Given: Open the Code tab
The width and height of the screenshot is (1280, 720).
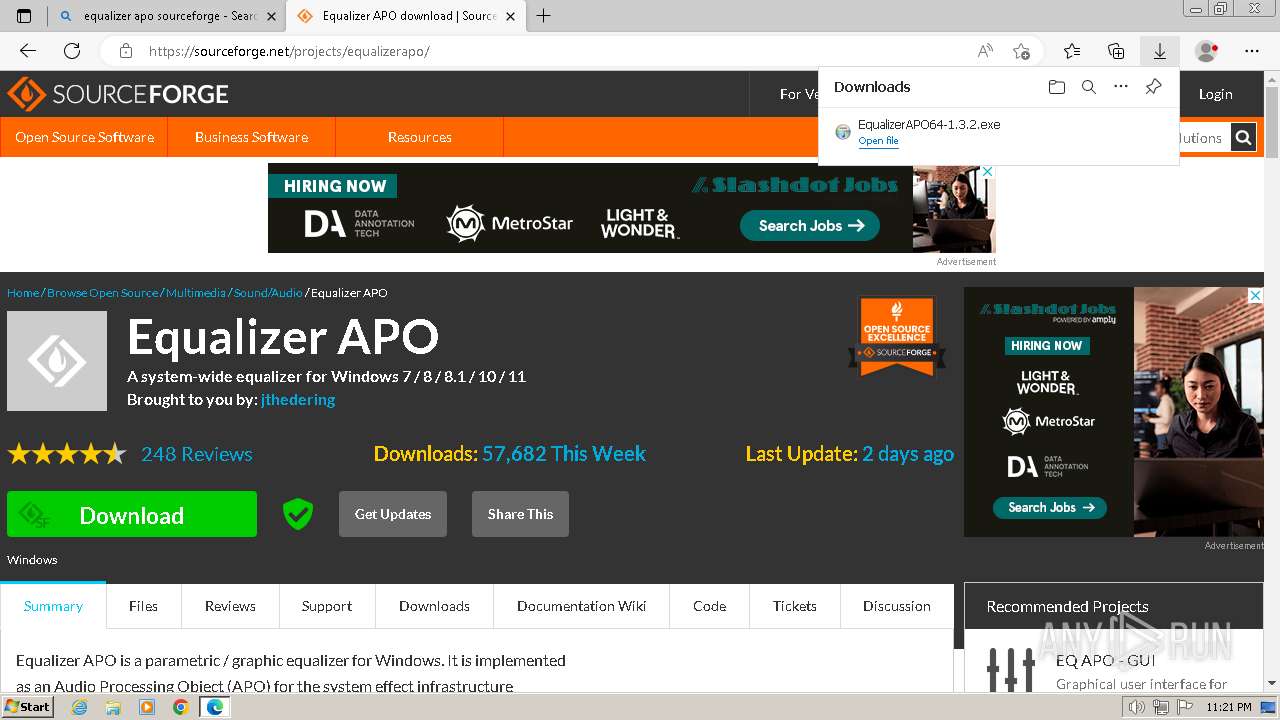Looking at the screenshot, I should 710,606.
